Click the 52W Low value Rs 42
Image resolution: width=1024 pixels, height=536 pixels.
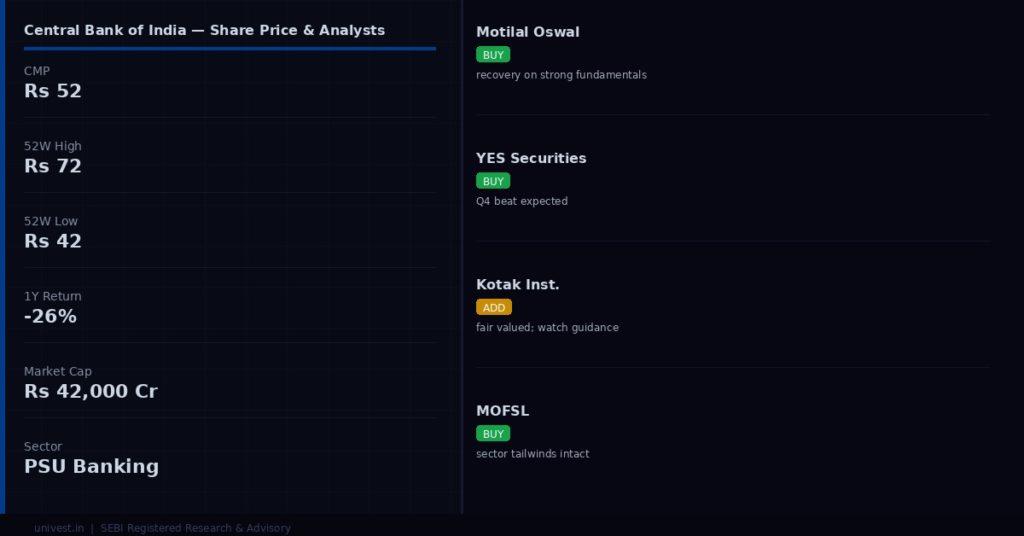coord(53,241)
